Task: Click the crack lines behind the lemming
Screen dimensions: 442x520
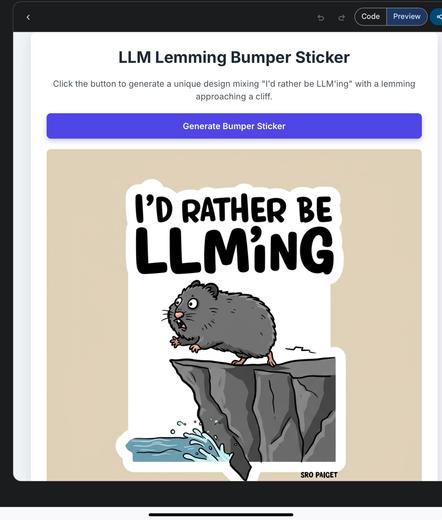Action: click(x=300, y=350)
